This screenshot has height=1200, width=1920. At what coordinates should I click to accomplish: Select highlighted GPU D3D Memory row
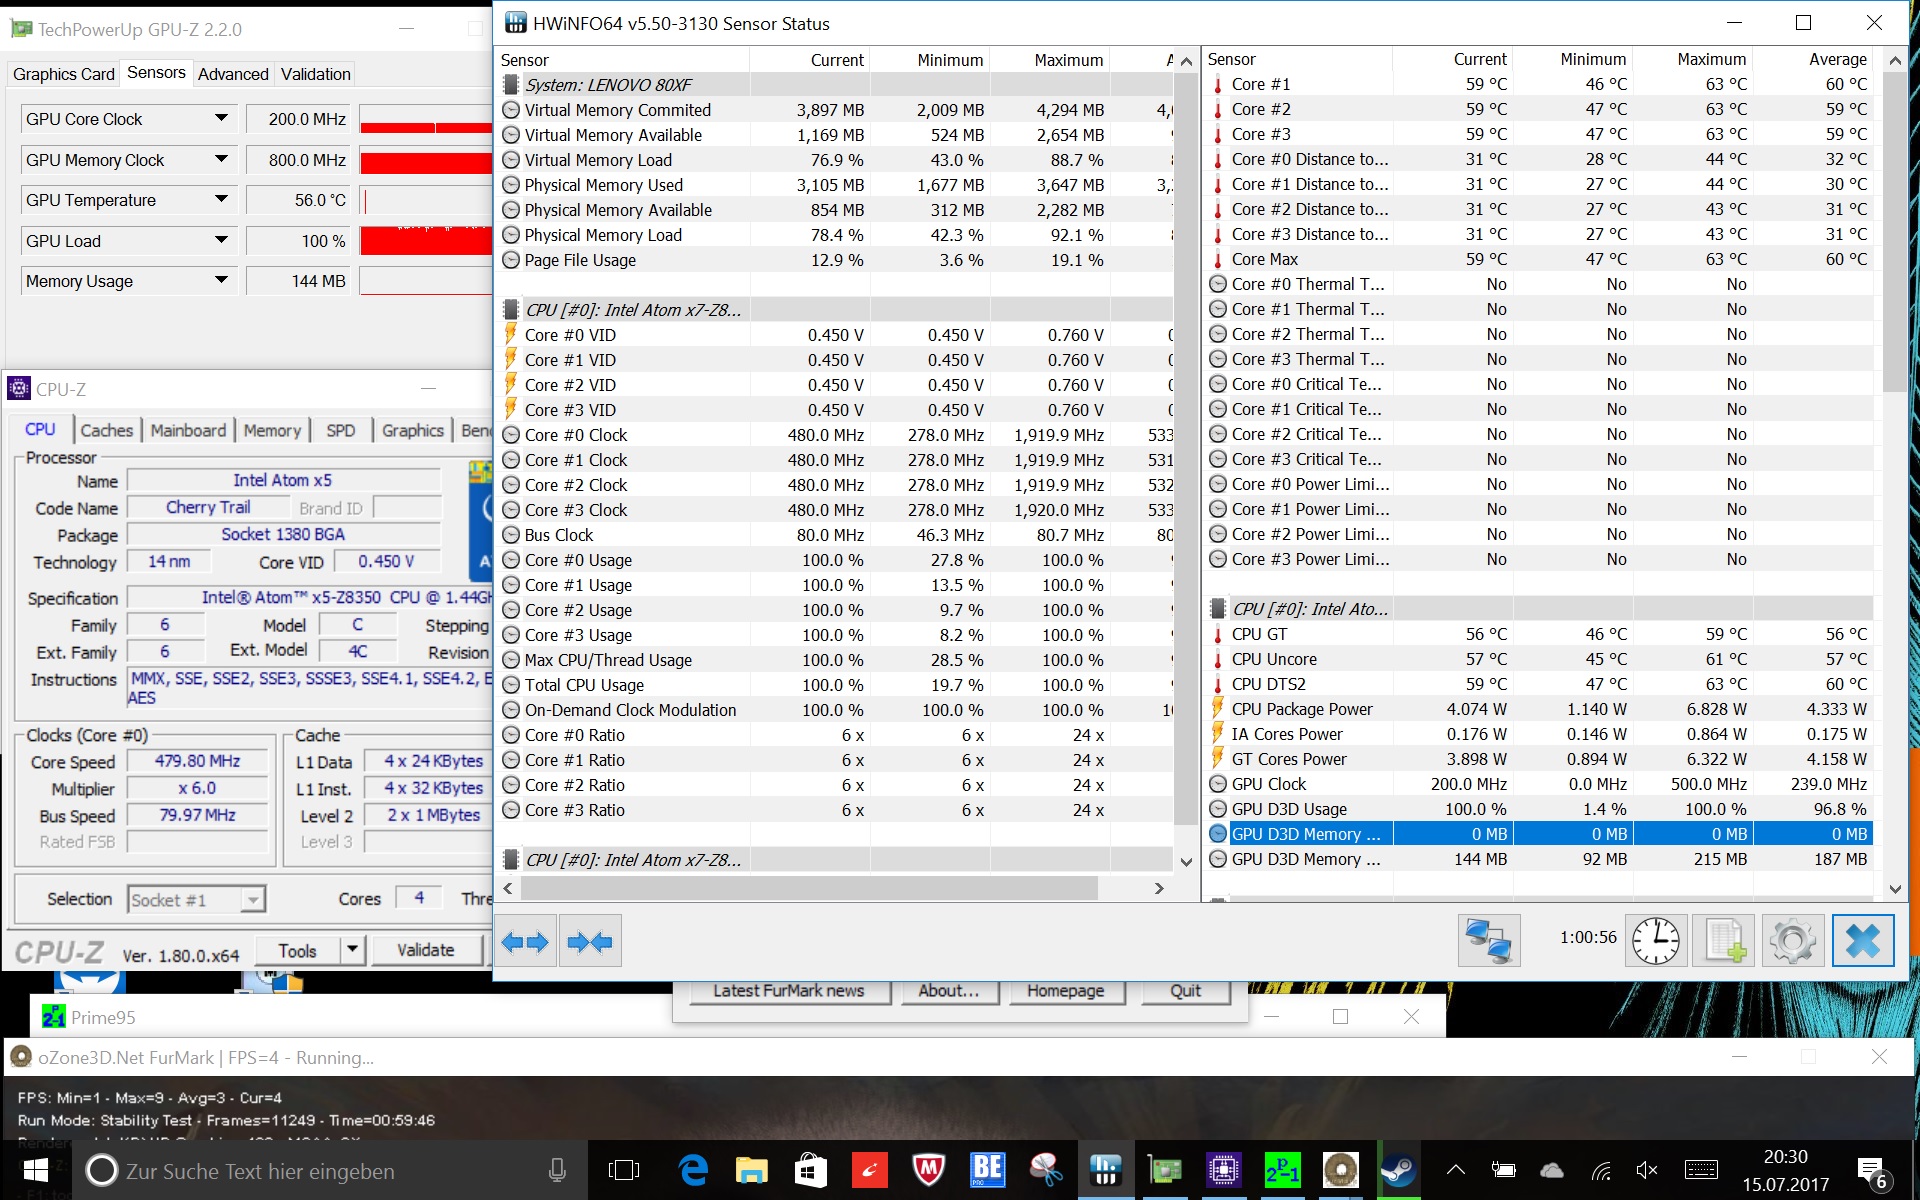click(x=1538, y=834)
